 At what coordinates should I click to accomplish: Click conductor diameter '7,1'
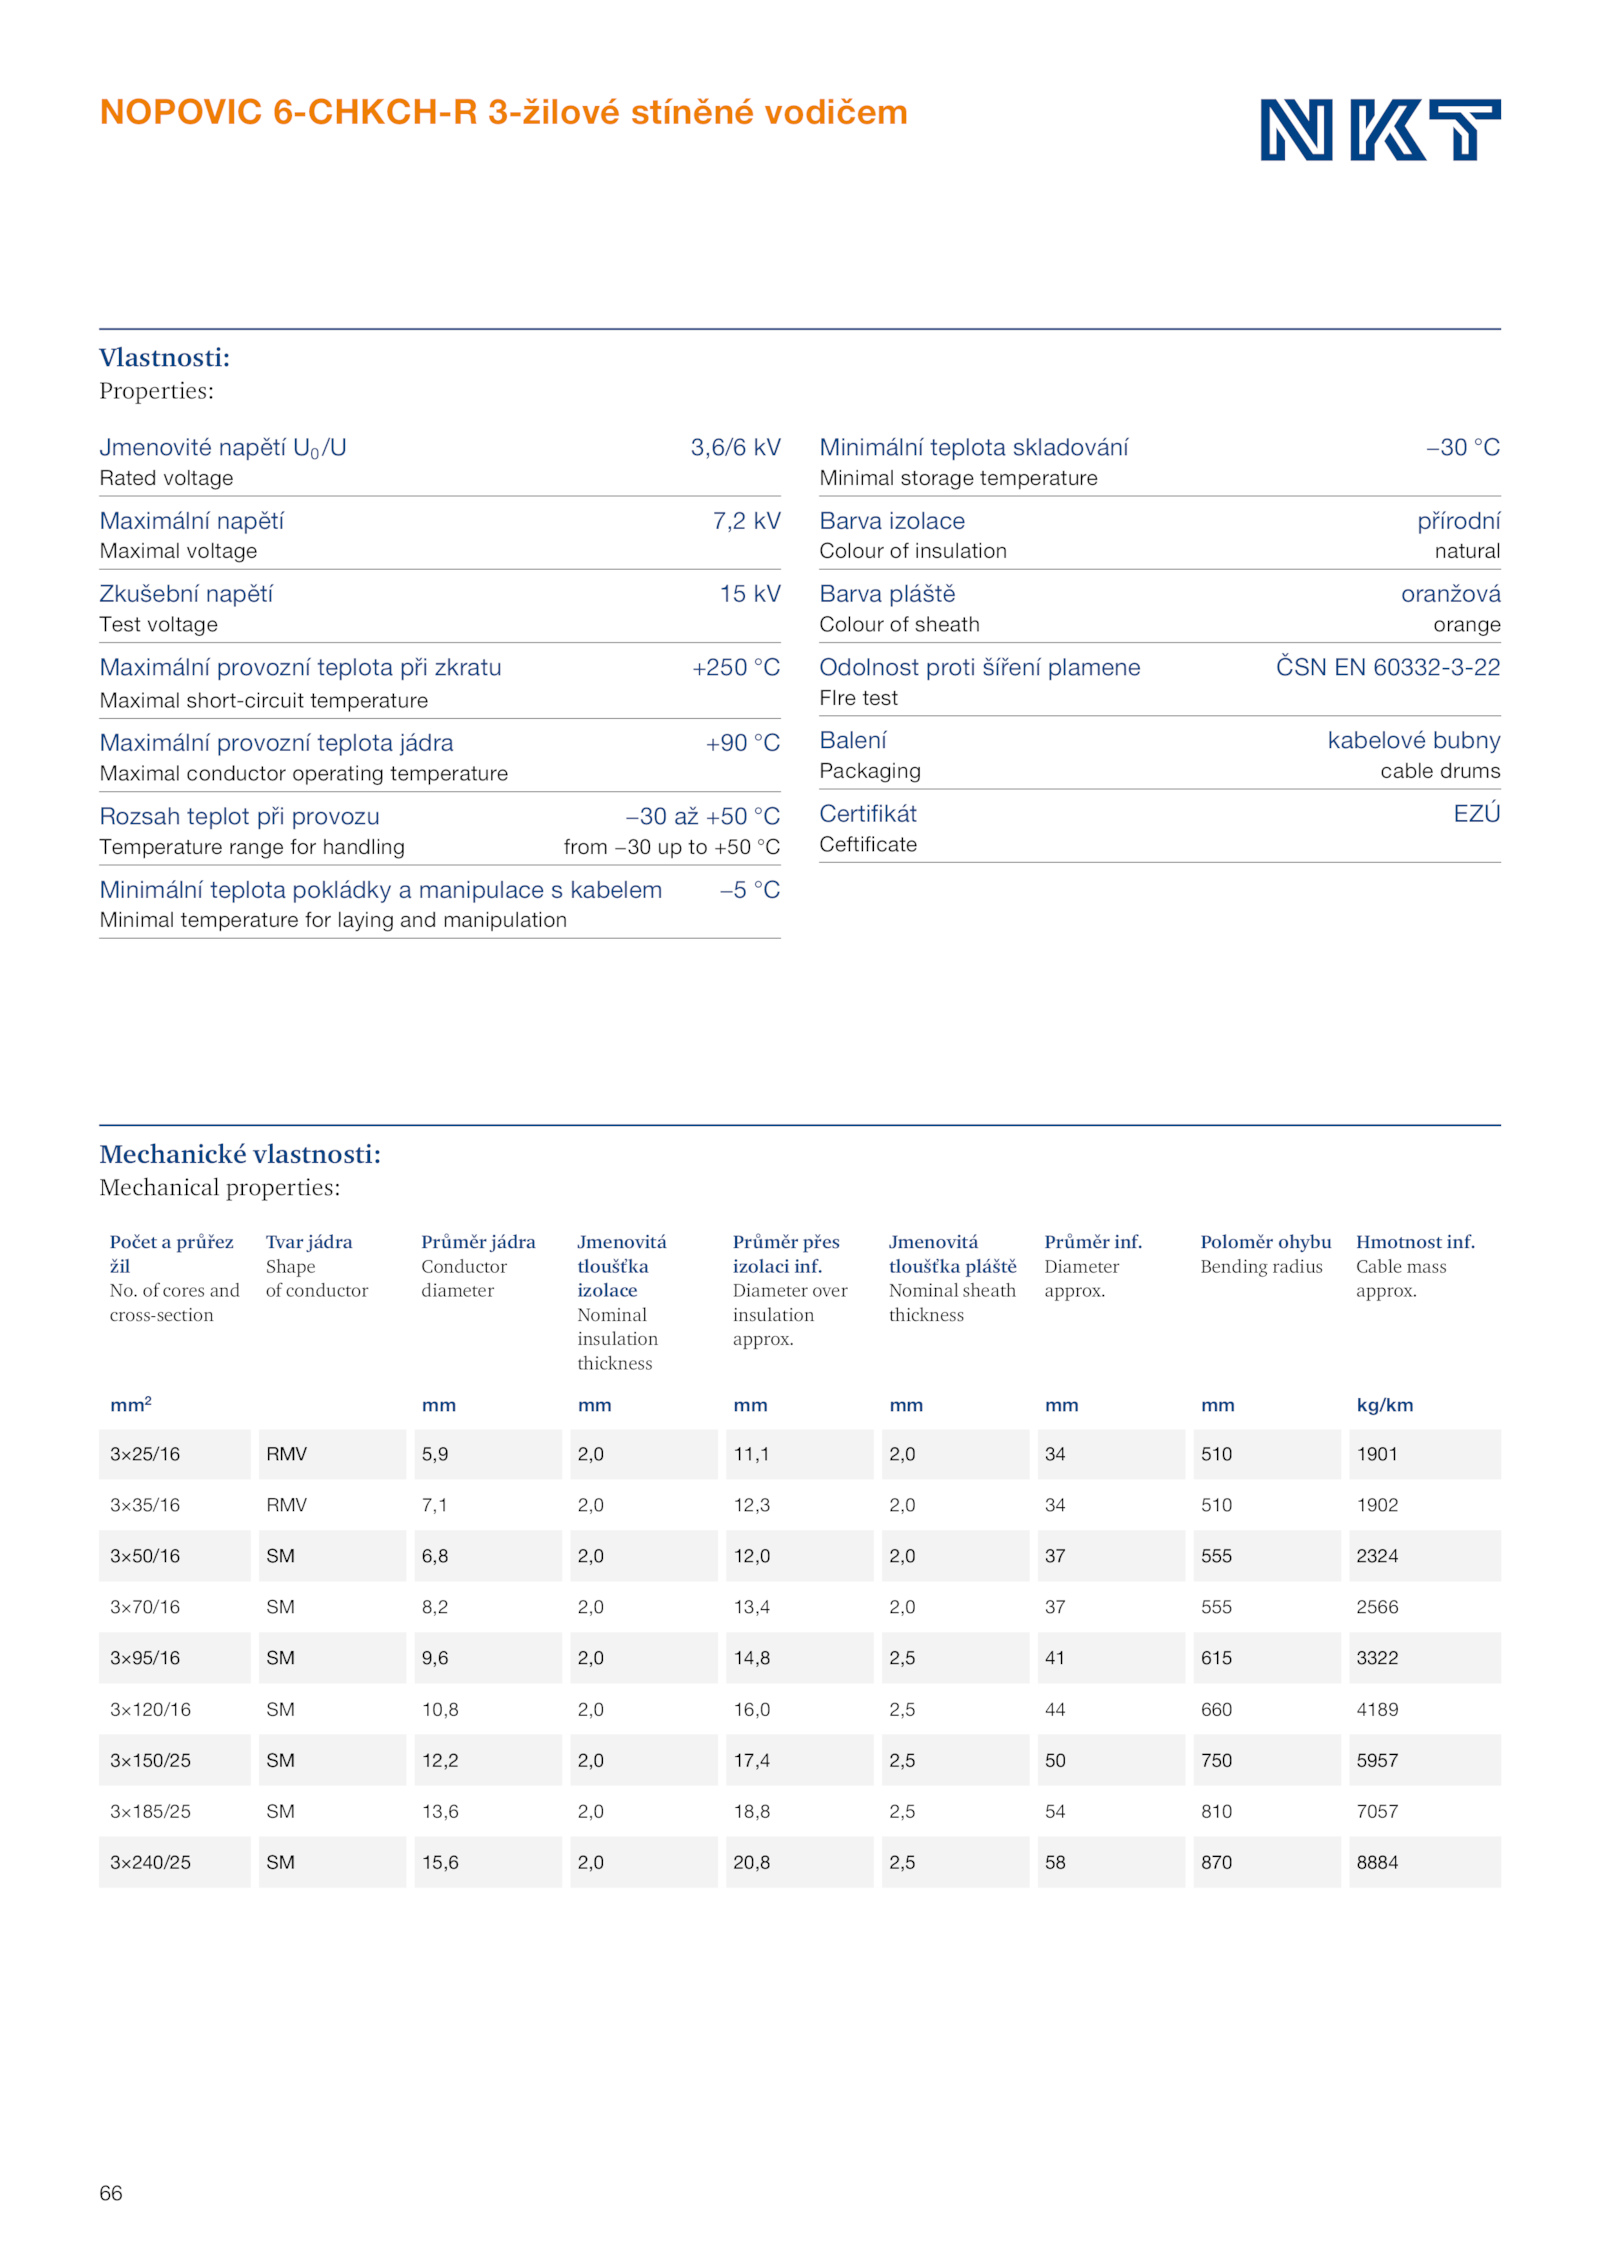pyautogui.click(x=434, y=1505)
